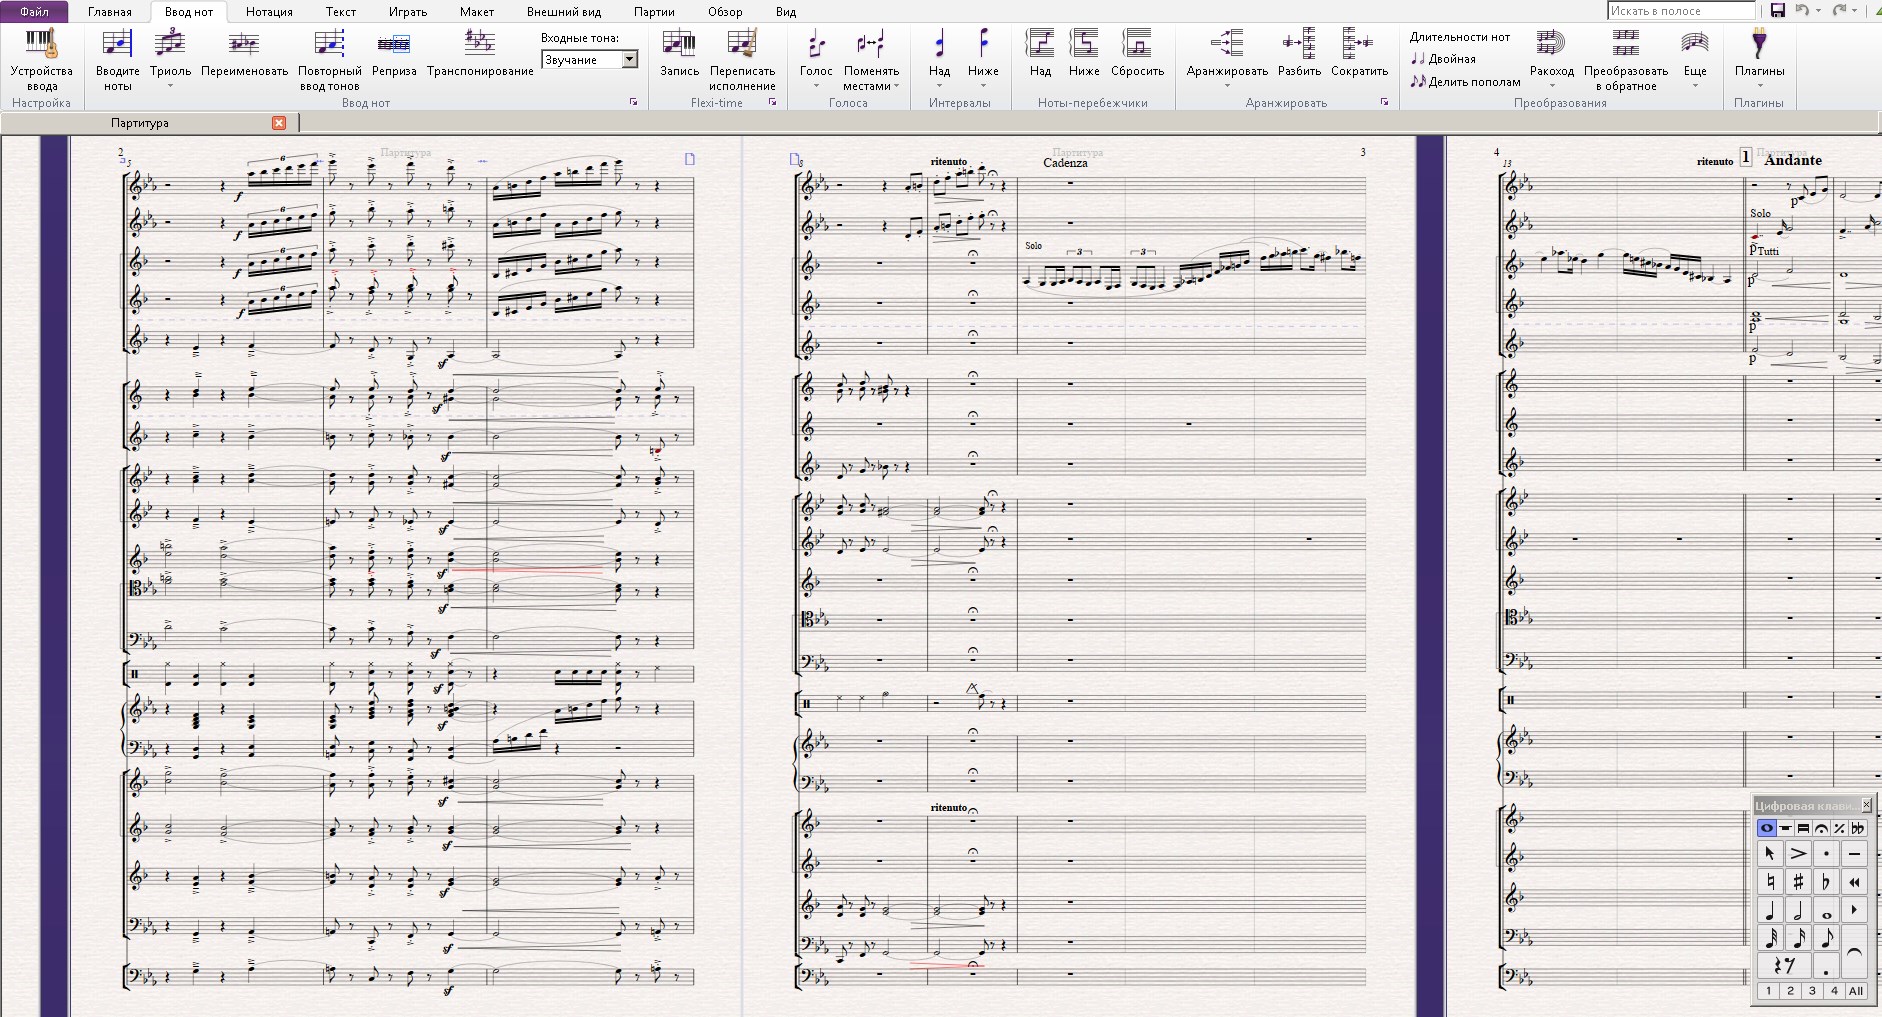Click Переписать исполнение renotate performance
1882x1017 pixels.
click(x=742, y=60)
